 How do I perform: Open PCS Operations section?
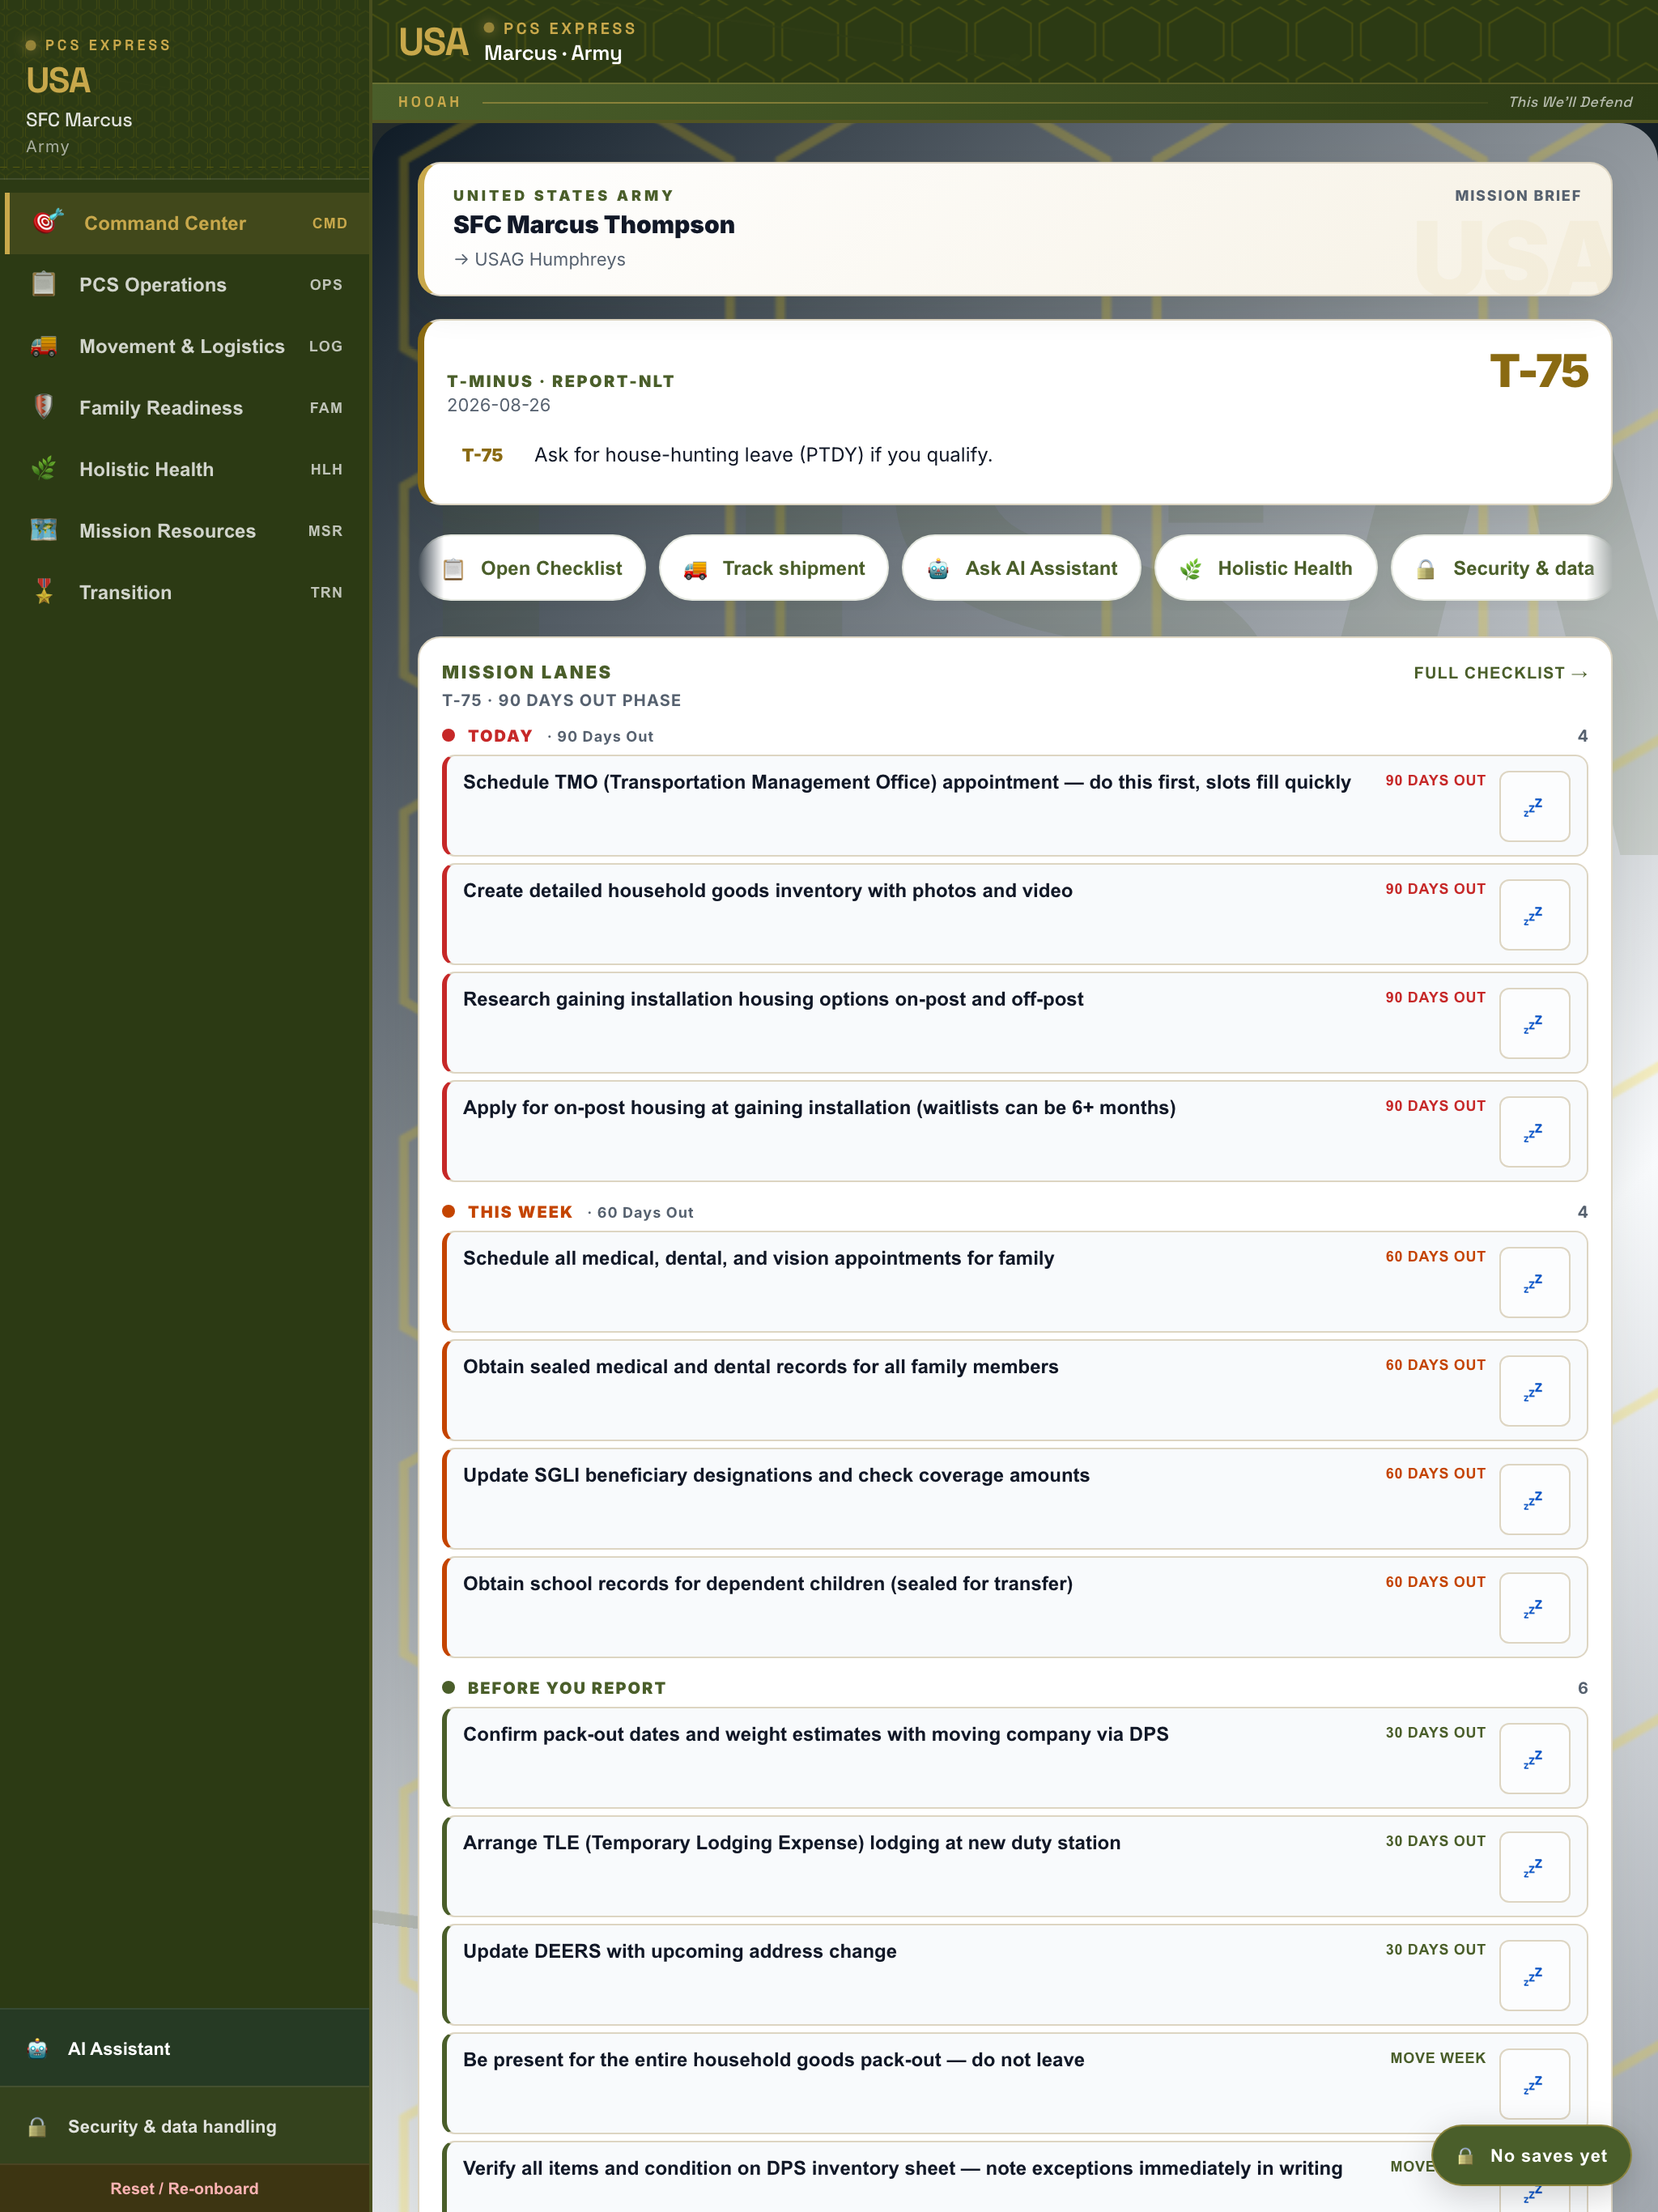[x=187, y=285]
